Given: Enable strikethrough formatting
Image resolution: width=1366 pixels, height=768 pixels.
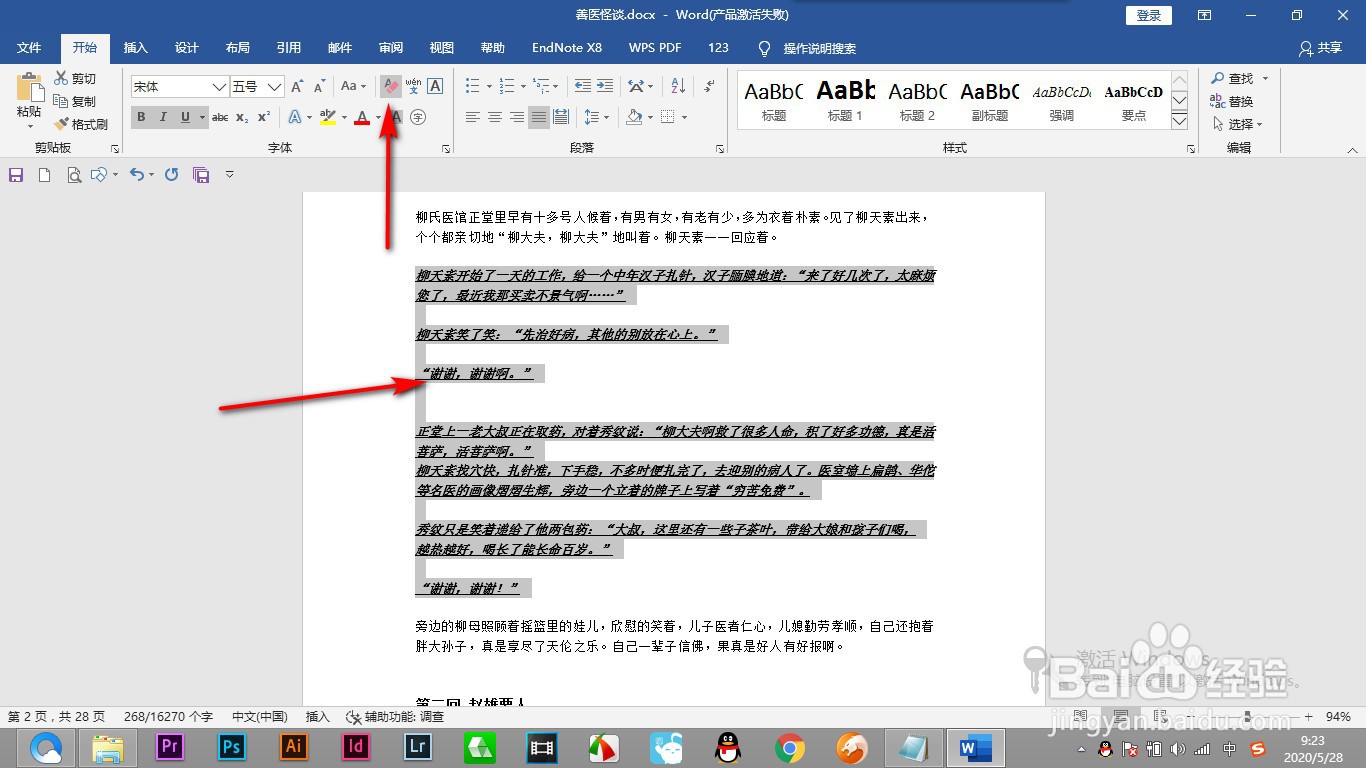Looking at the screenshot, I should pos(219,117).
